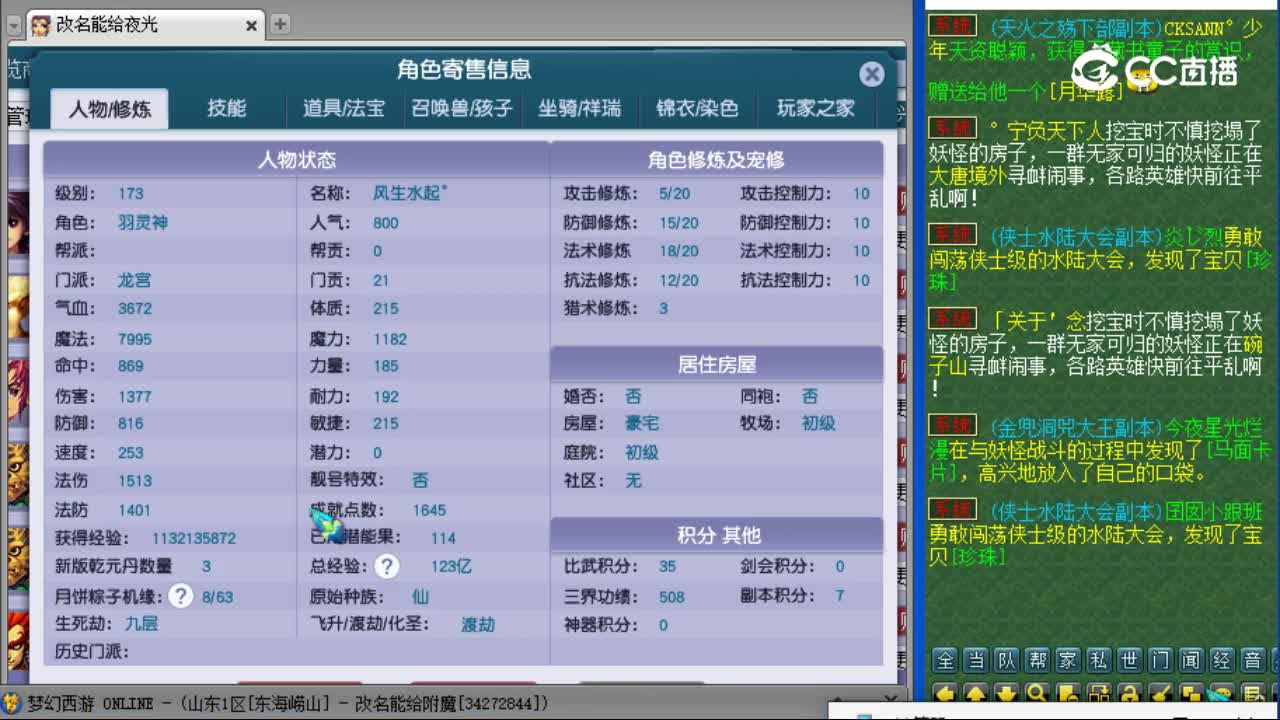
Task: Click the swap-windows icon in chat toolbar
Action: pos(1099,692)
